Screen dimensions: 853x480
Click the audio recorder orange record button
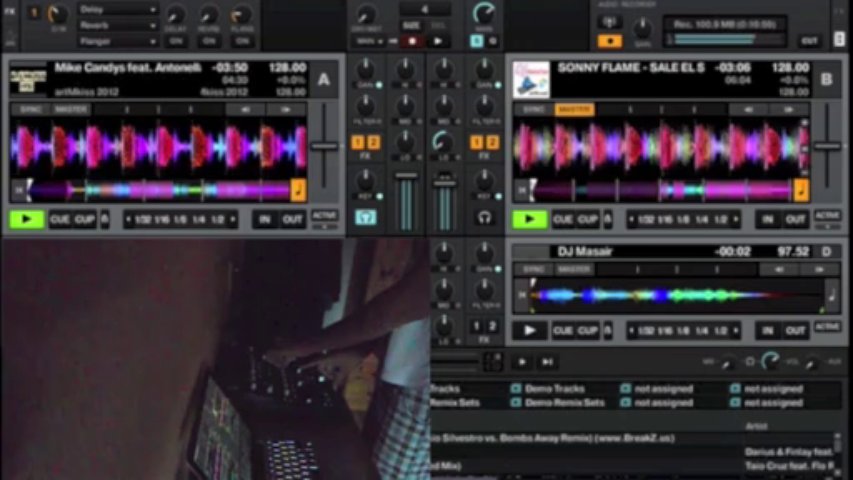pos(609,41)
